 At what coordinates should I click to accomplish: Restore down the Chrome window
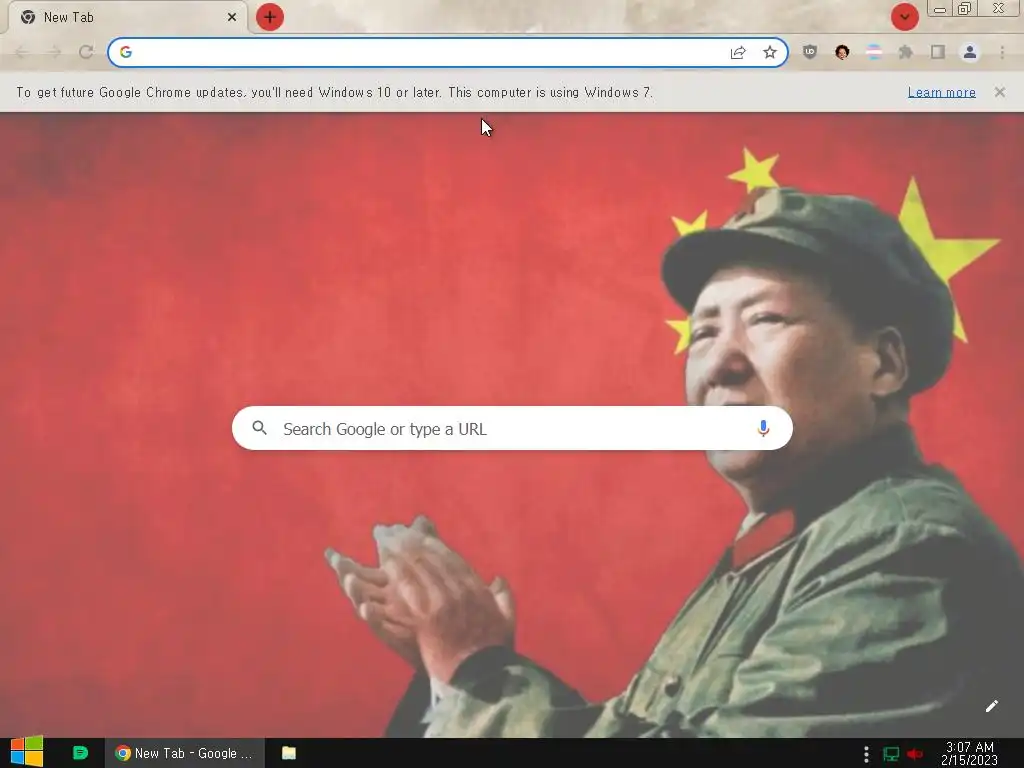(964, 8)
